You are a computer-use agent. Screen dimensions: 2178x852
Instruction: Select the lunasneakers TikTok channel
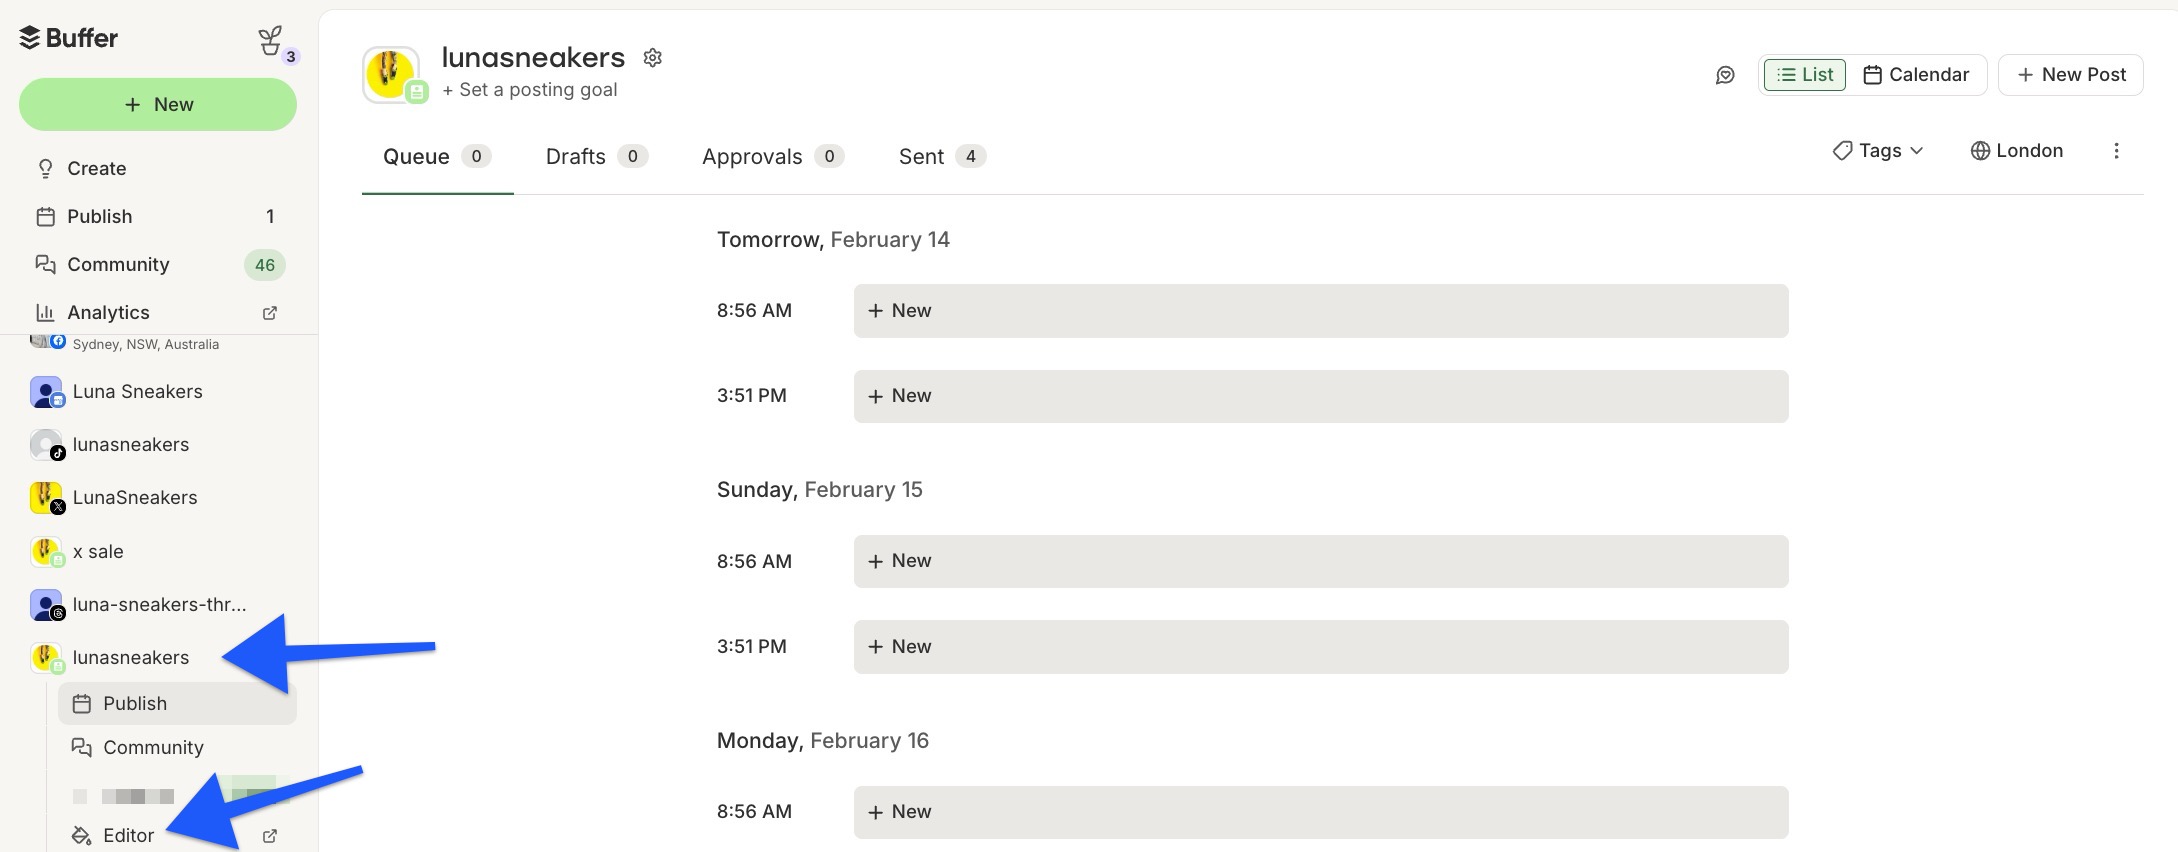coord(130,445)
